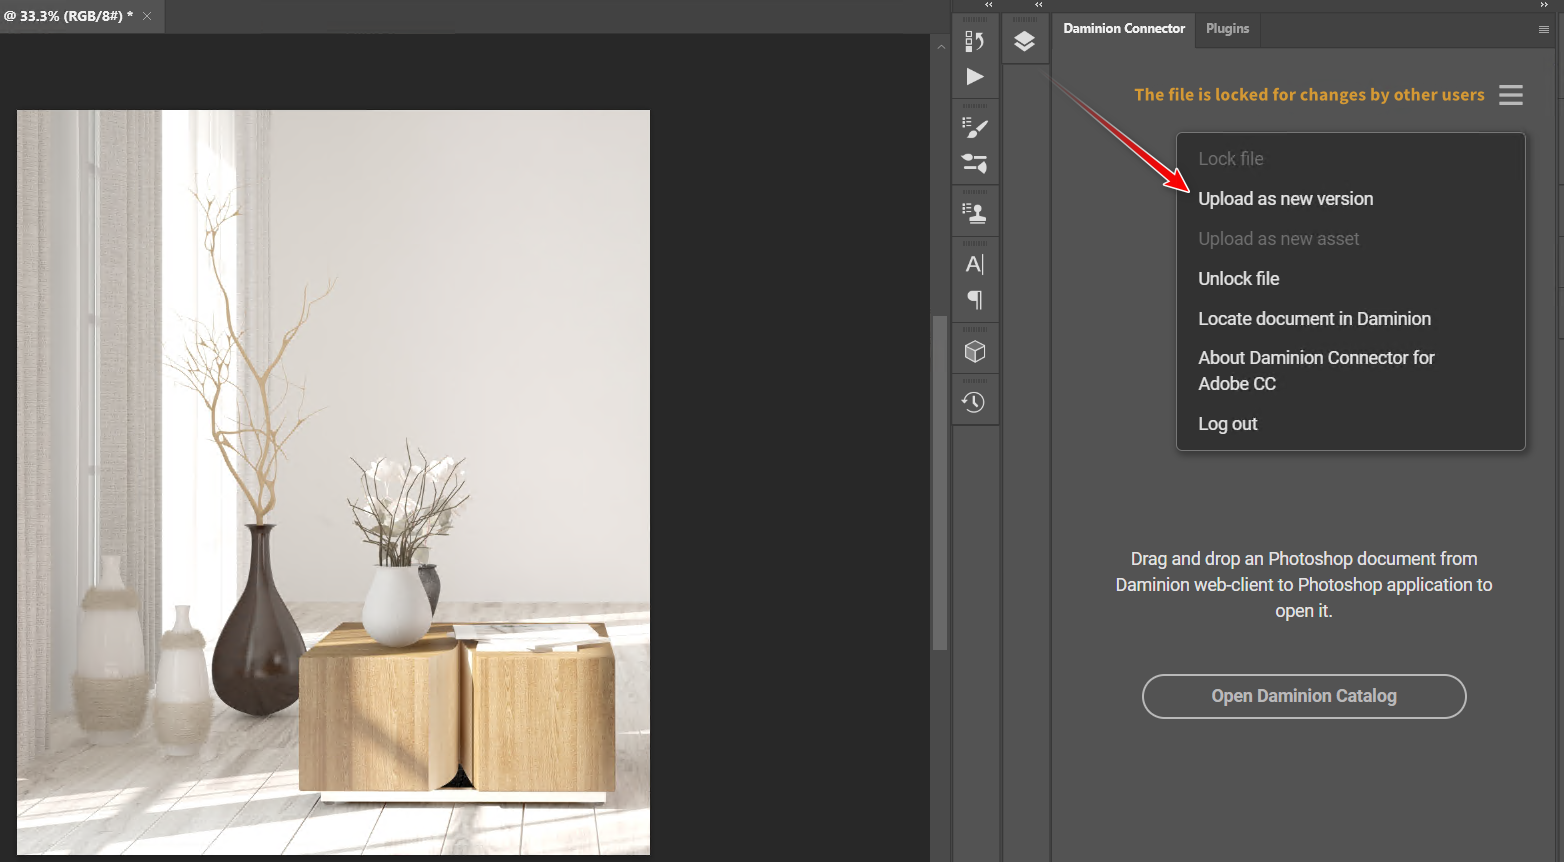Open the Paragraph panel icon
The height and width of the screenshot is (862, 1564).
tap(975, 300)
